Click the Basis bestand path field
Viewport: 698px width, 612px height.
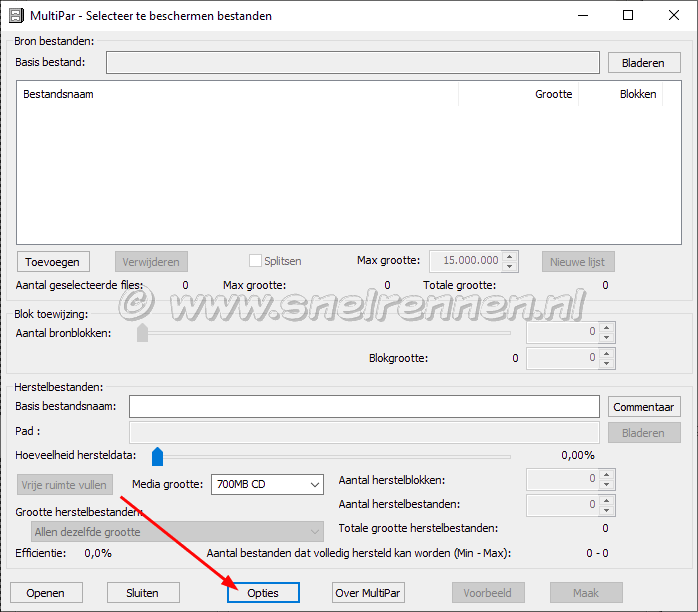pyautogui.click(x=353, y=62)
